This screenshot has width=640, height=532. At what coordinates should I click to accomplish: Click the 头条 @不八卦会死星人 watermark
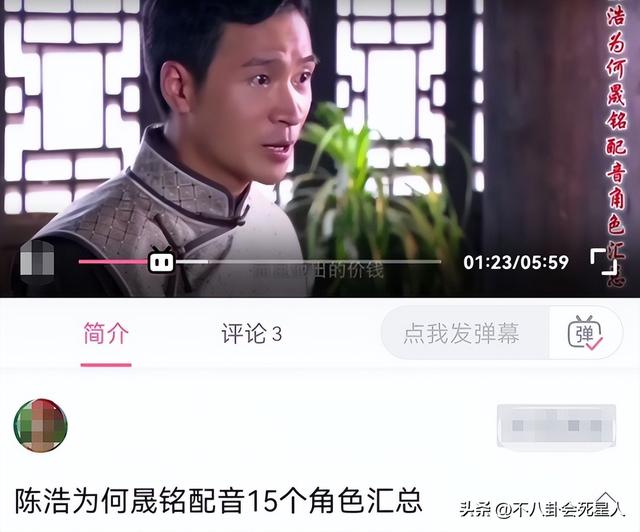(x=542, y=509)
